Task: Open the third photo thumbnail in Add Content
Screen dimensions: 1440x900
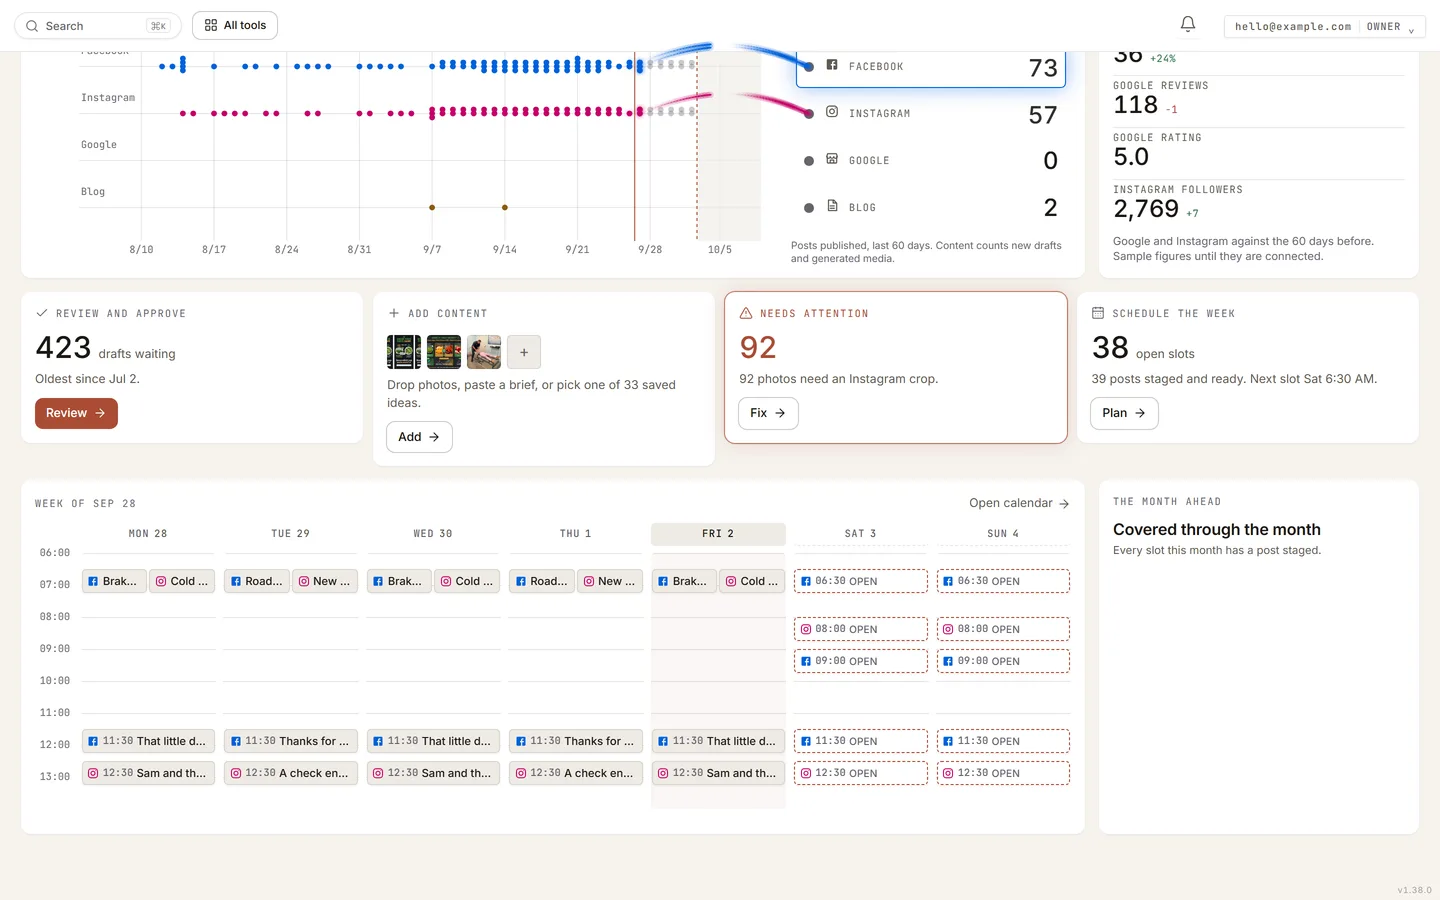Action: coord(484,352)
